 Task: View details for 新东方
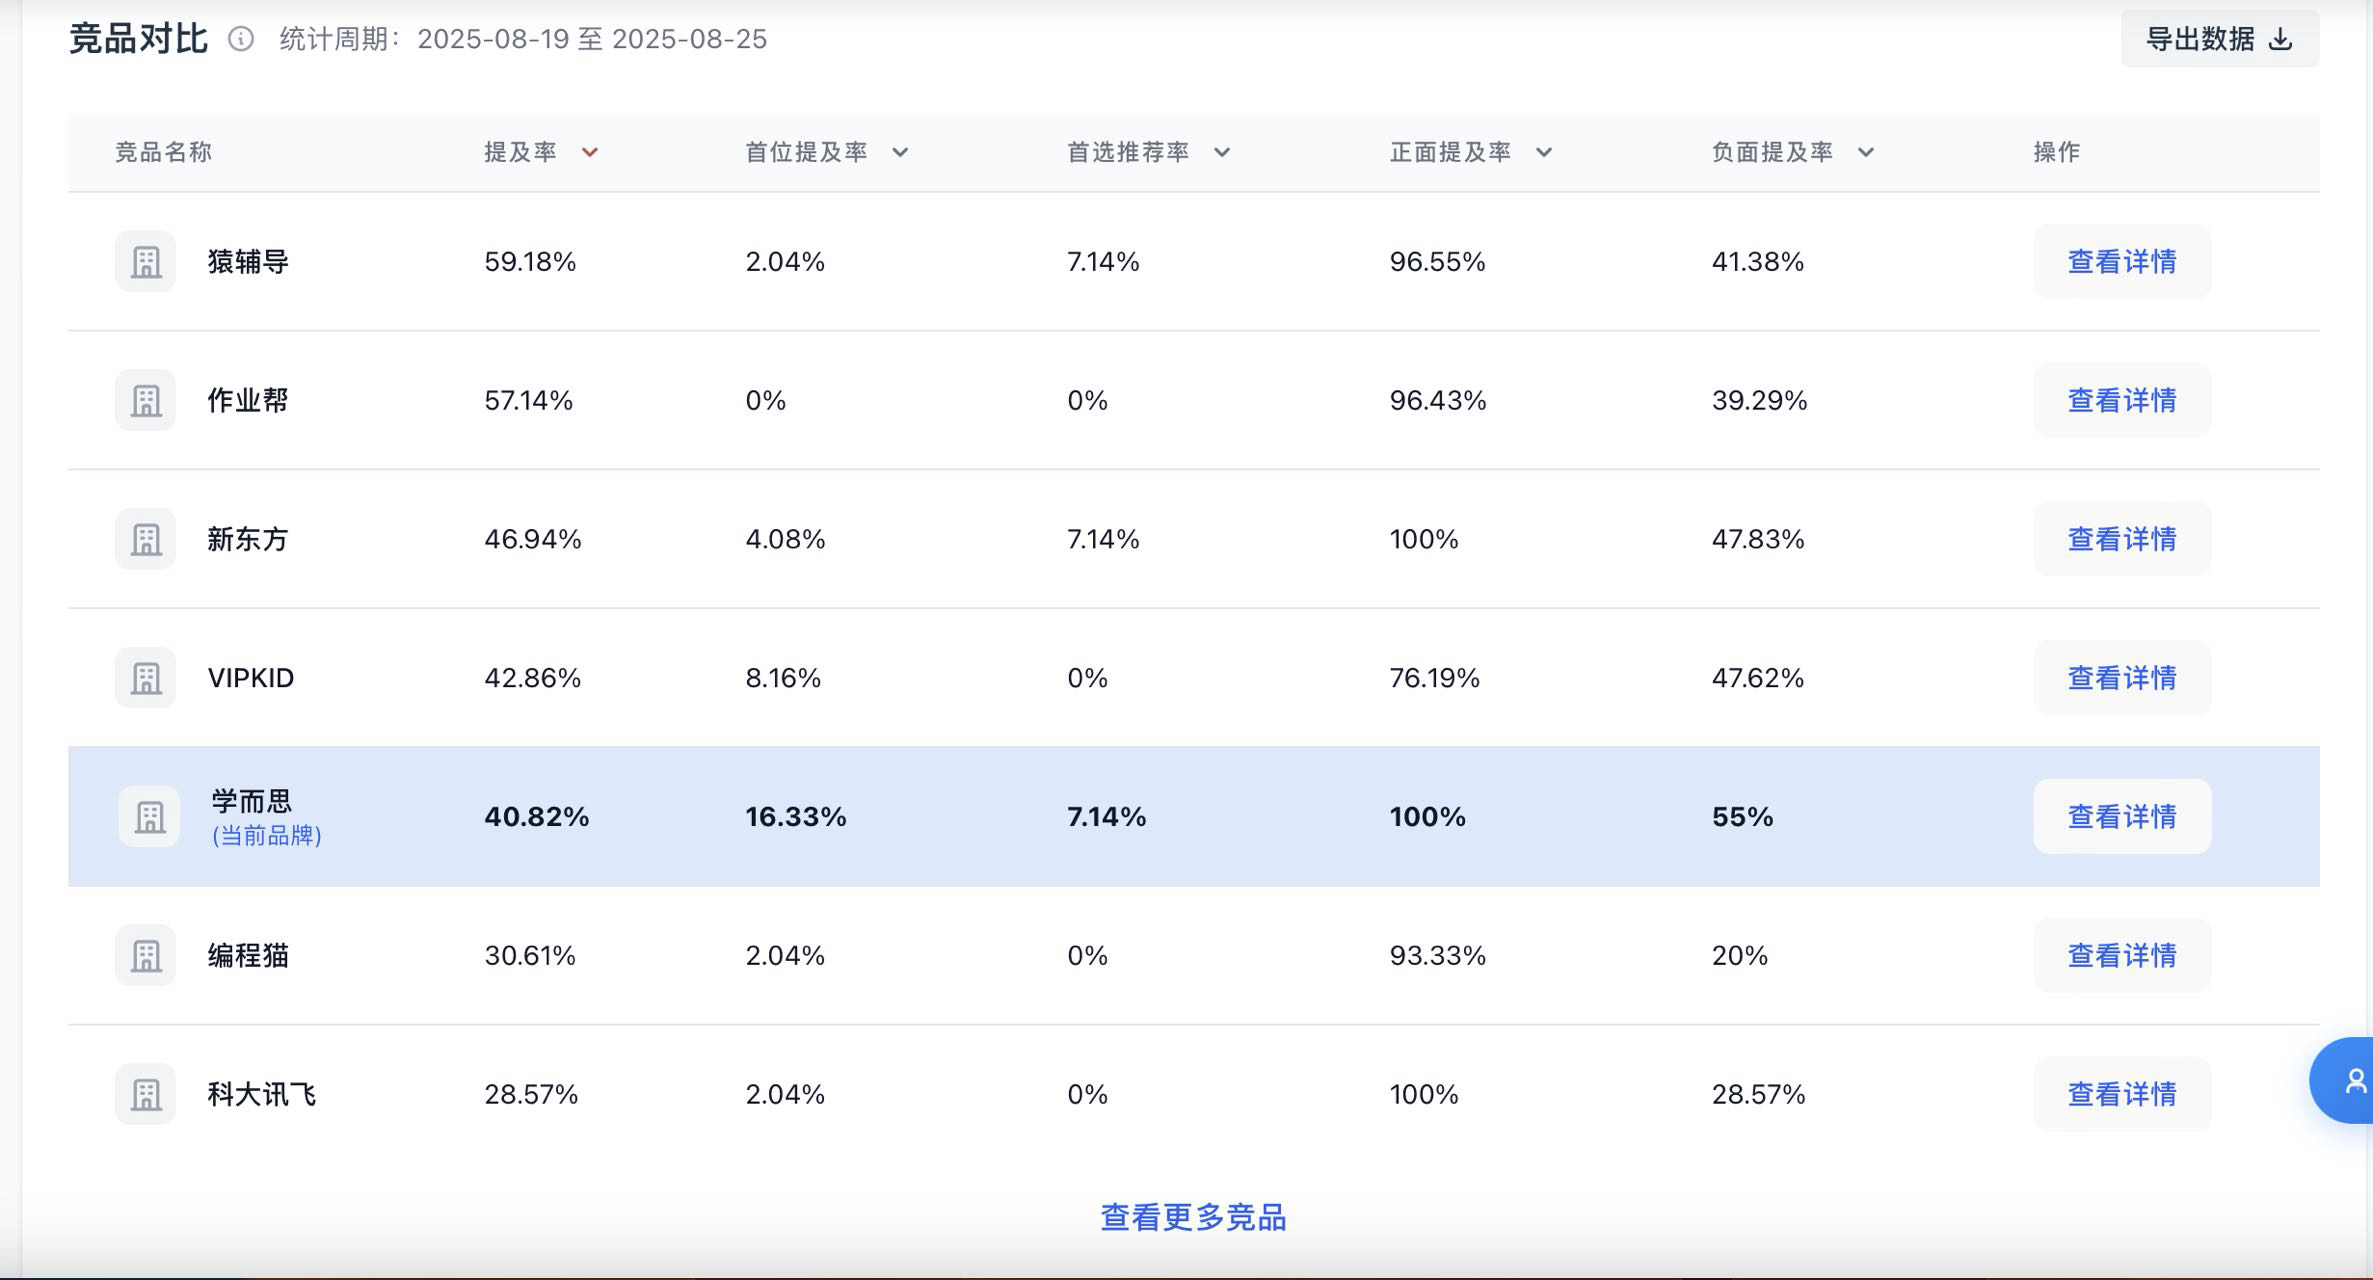[2122, 539]
